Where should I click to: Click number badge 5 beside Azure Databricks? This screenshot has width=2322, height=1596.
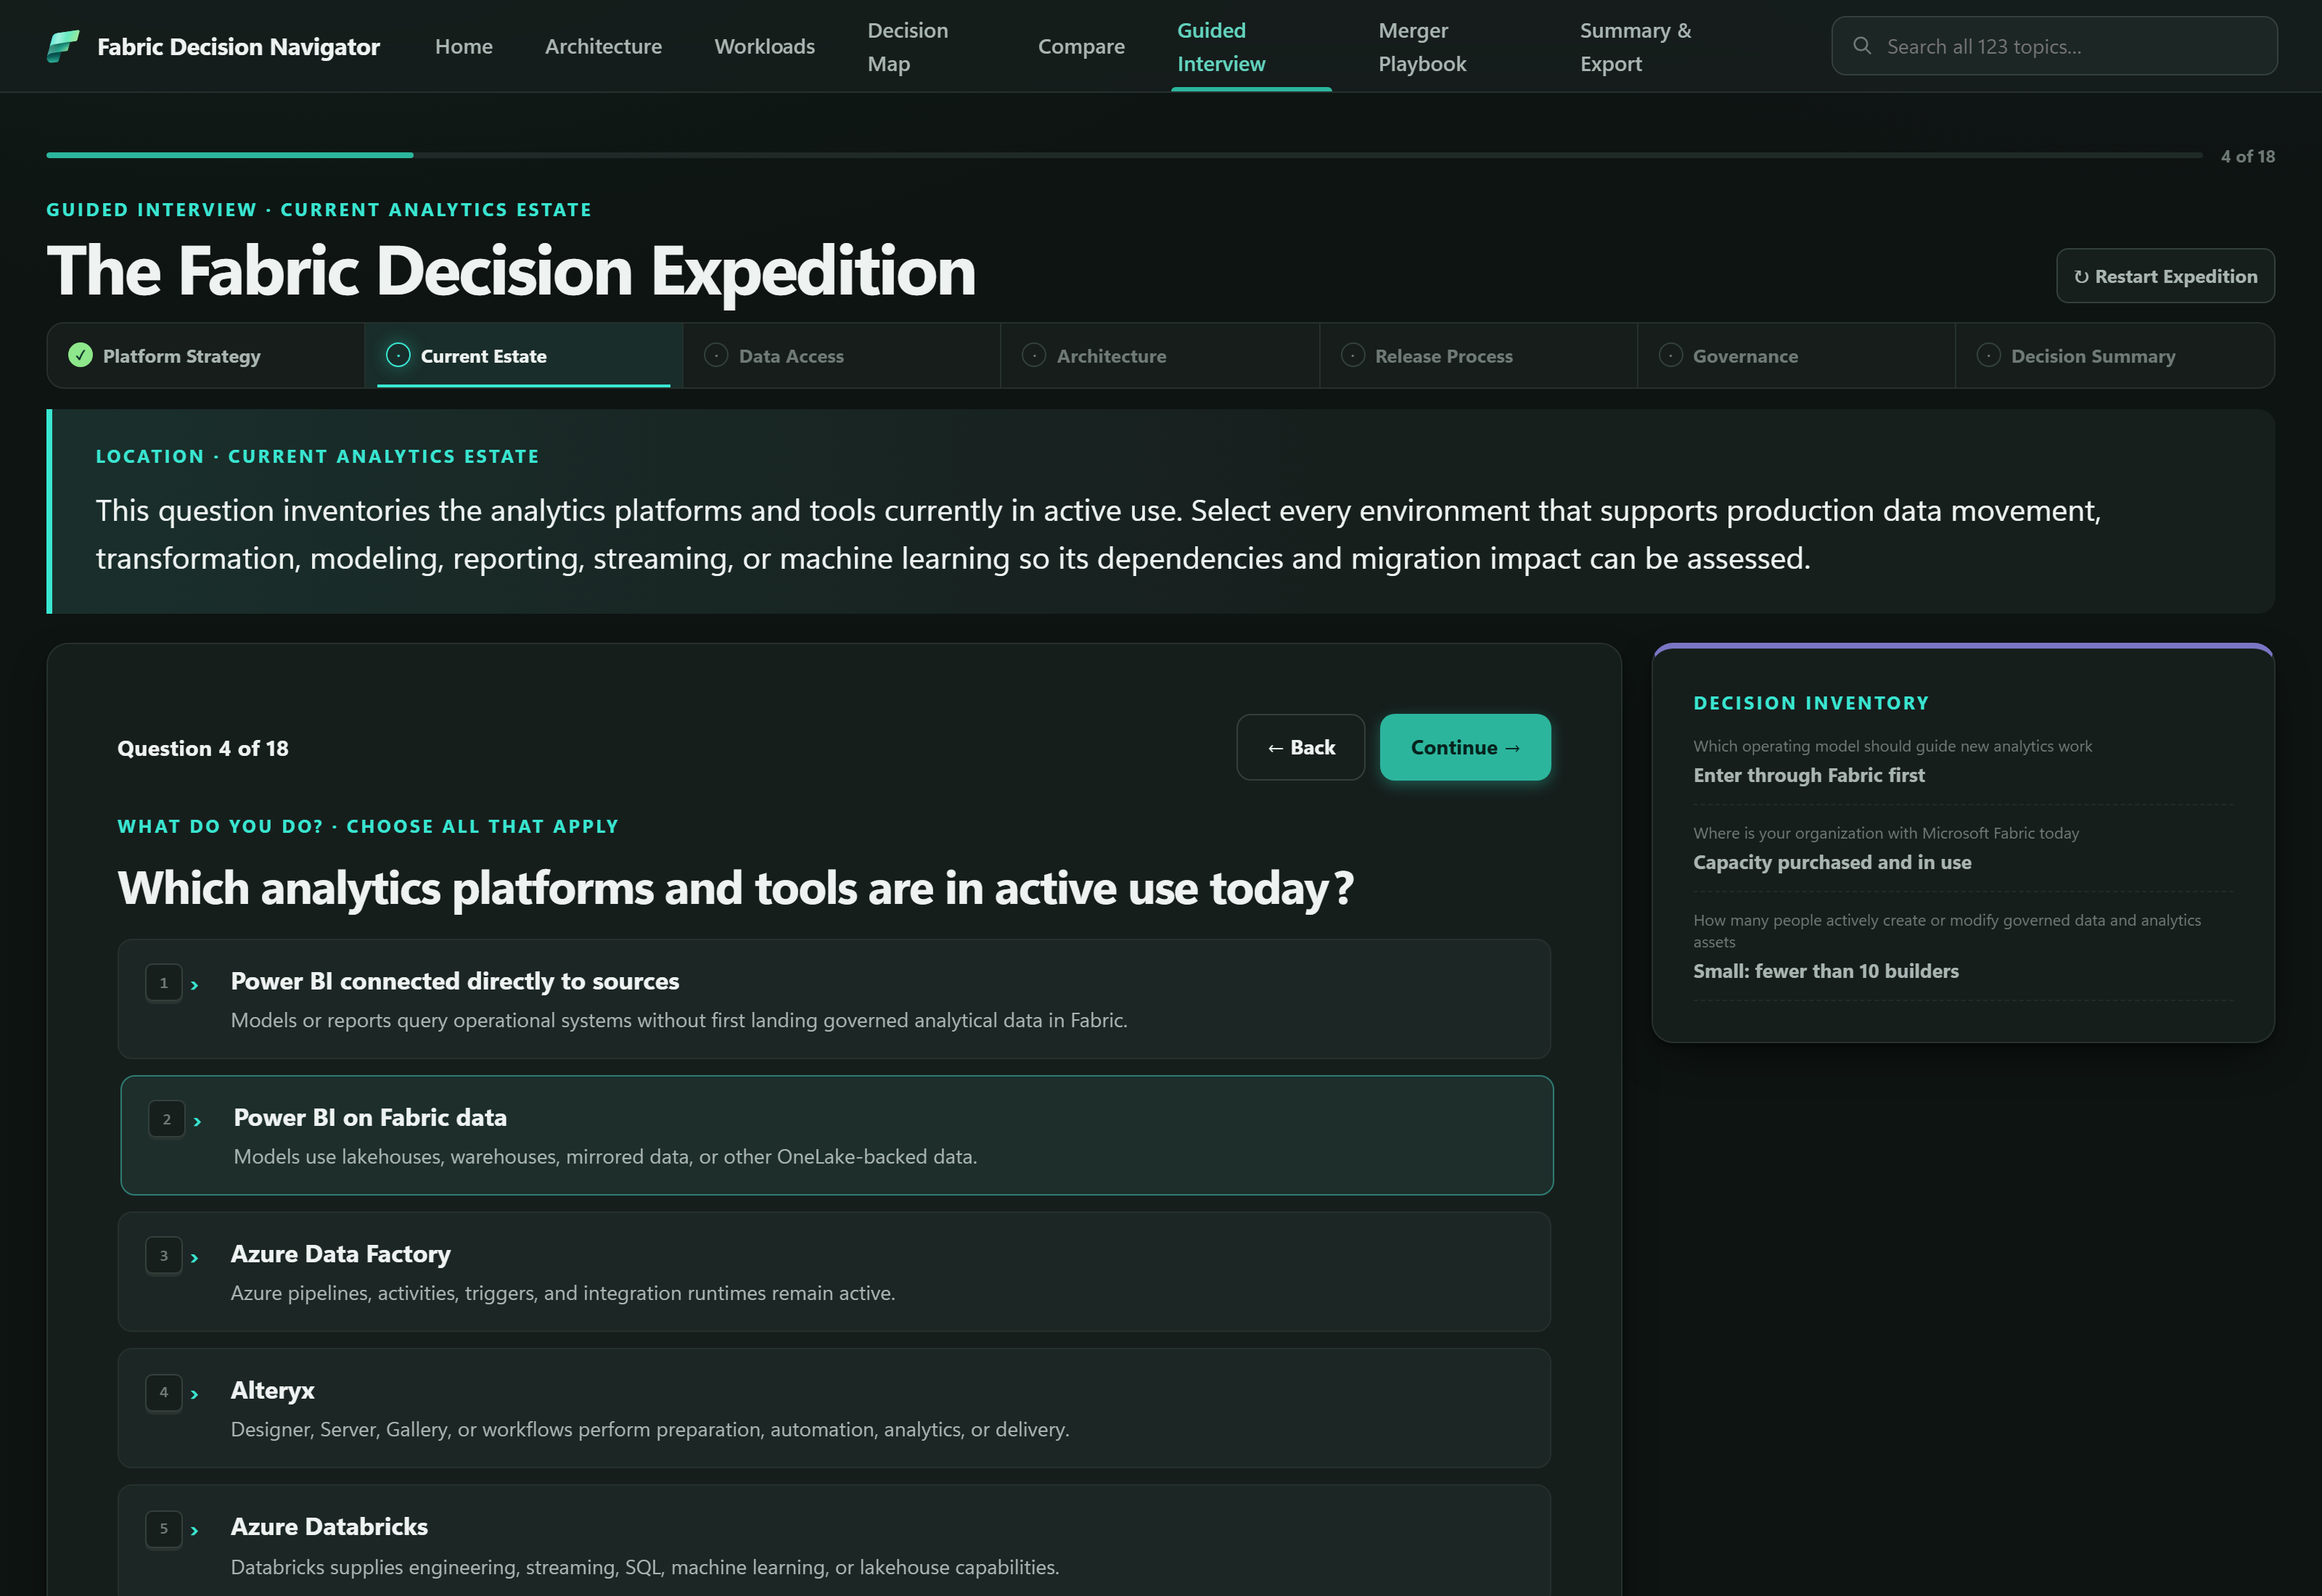click(x=164, y=1529)
